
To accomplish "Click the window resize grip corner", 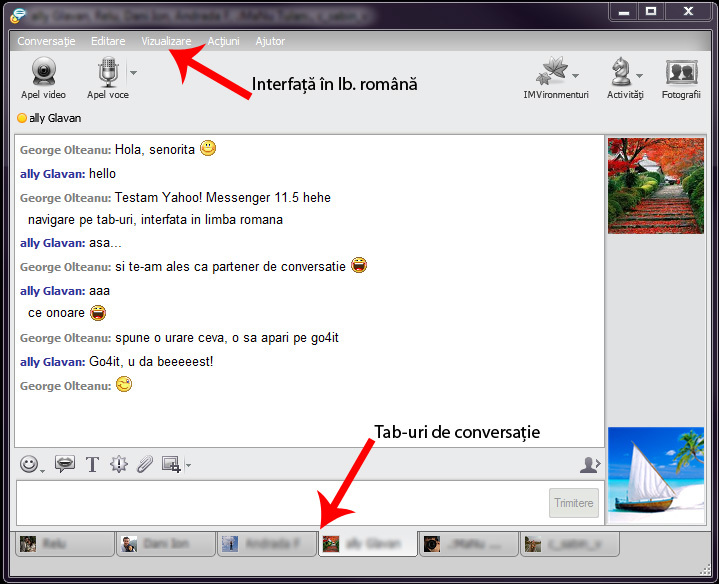I will tap(705, 571).
